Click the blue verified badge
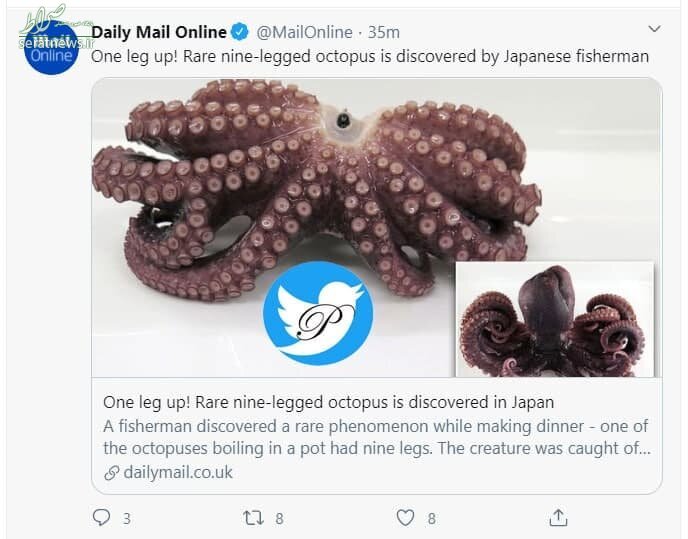Viewport: 688px width, 539px height. (240, 33)
